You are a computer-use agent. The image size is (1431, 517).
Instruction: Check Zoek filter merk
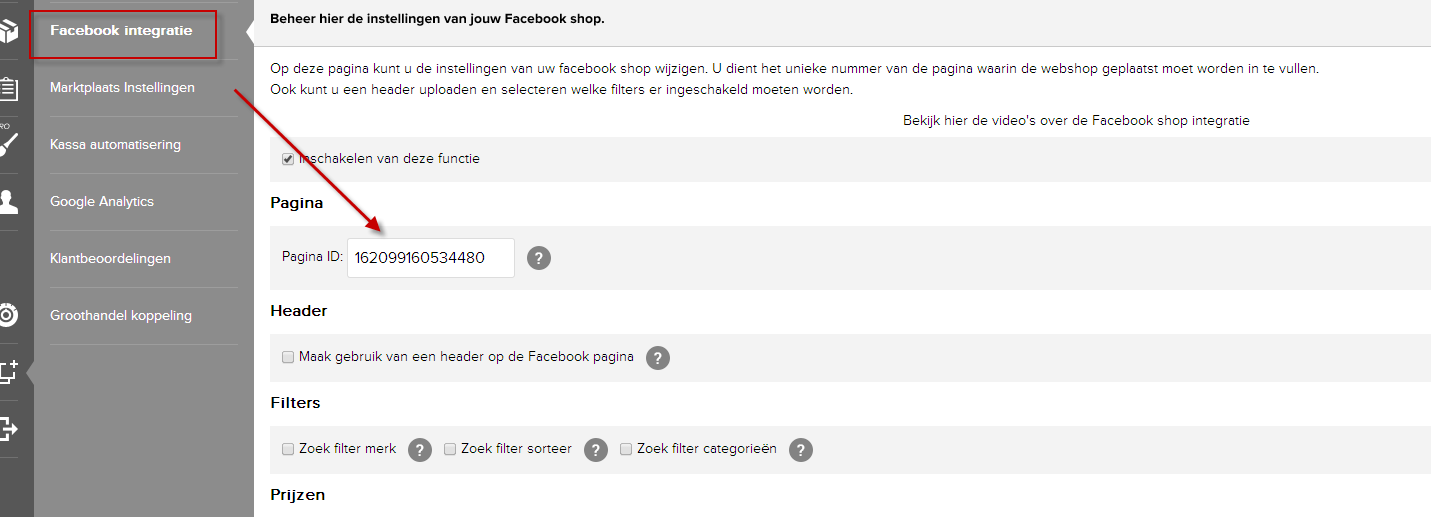pos(288,449)
